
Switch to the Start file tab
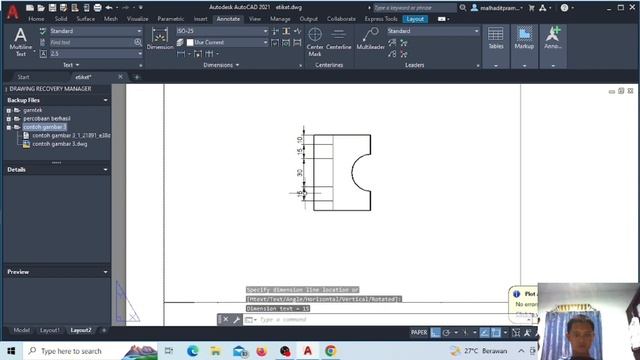(x=24, y=77)
